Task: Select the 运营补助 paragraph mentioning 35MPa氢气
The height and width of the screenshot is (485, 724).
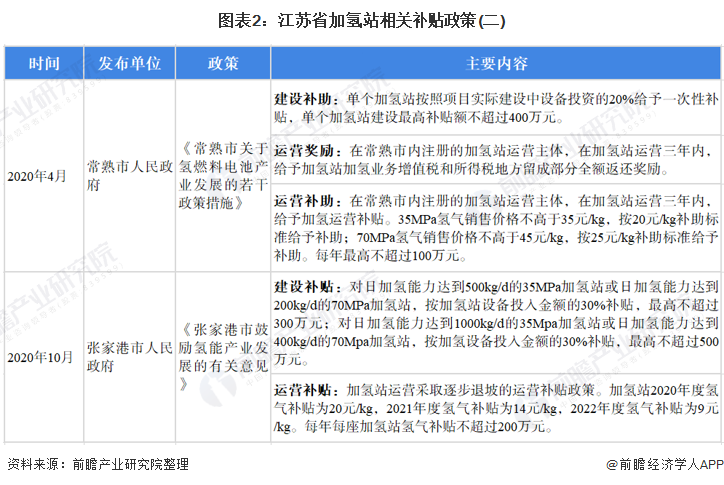Action: [496, 227]
